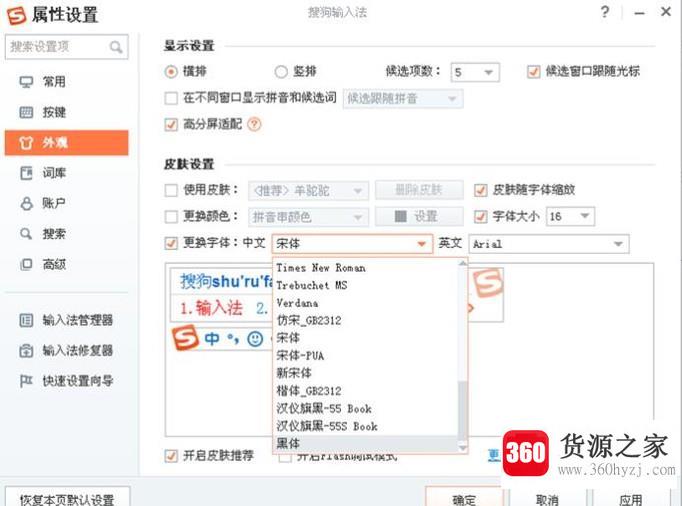Click font list scrollbar down arrow

[x=463, y=447]
